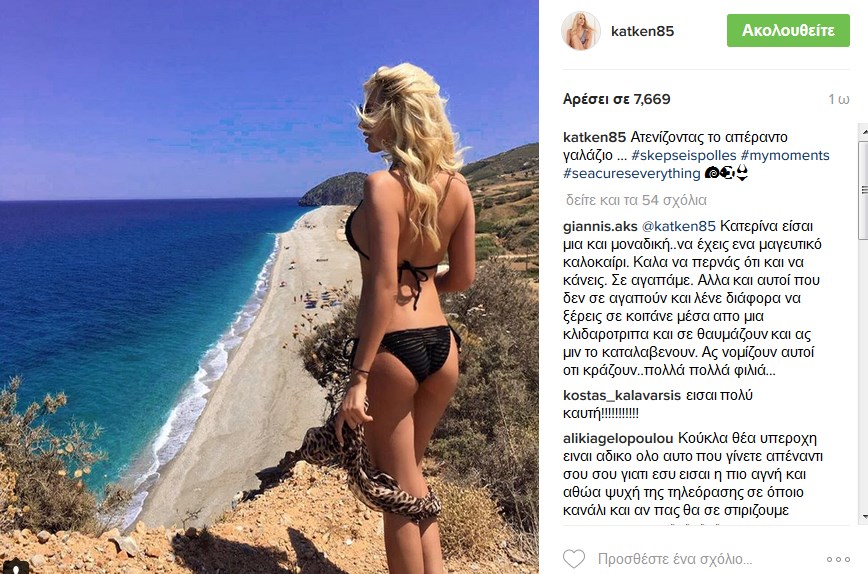
Task: Click the @katken85 mention in comment
Action: pos(679,226)
